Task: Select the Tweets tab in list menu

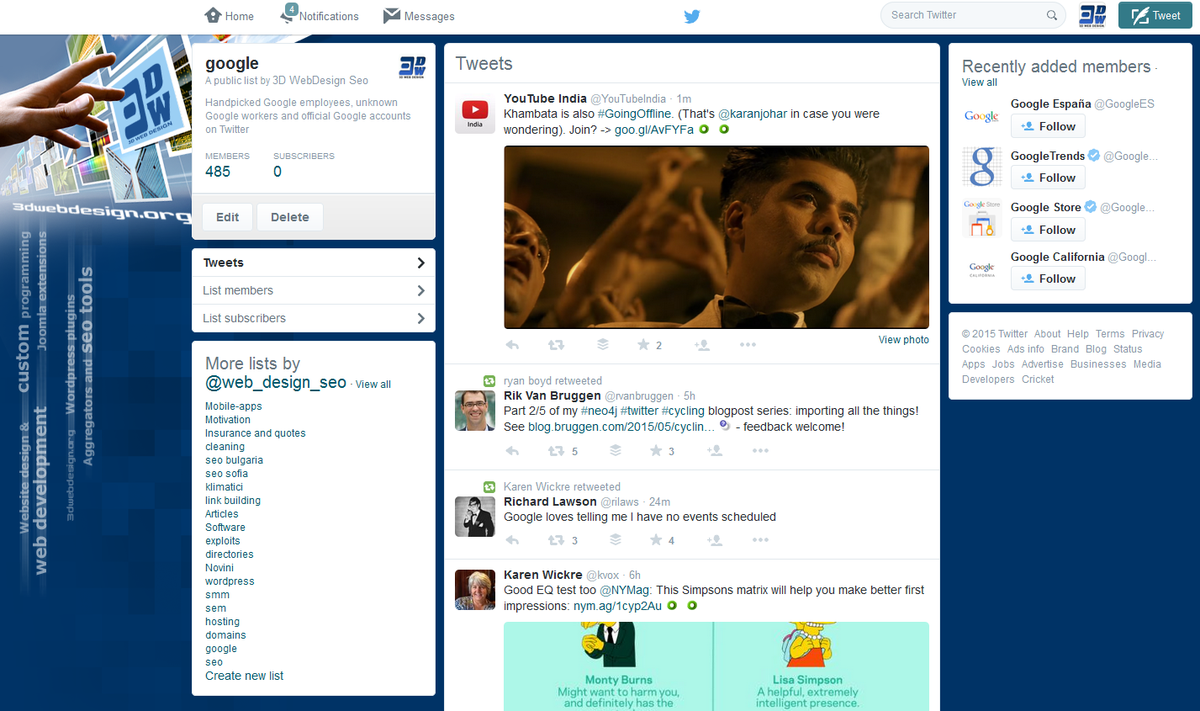Action: pos(314,263)
